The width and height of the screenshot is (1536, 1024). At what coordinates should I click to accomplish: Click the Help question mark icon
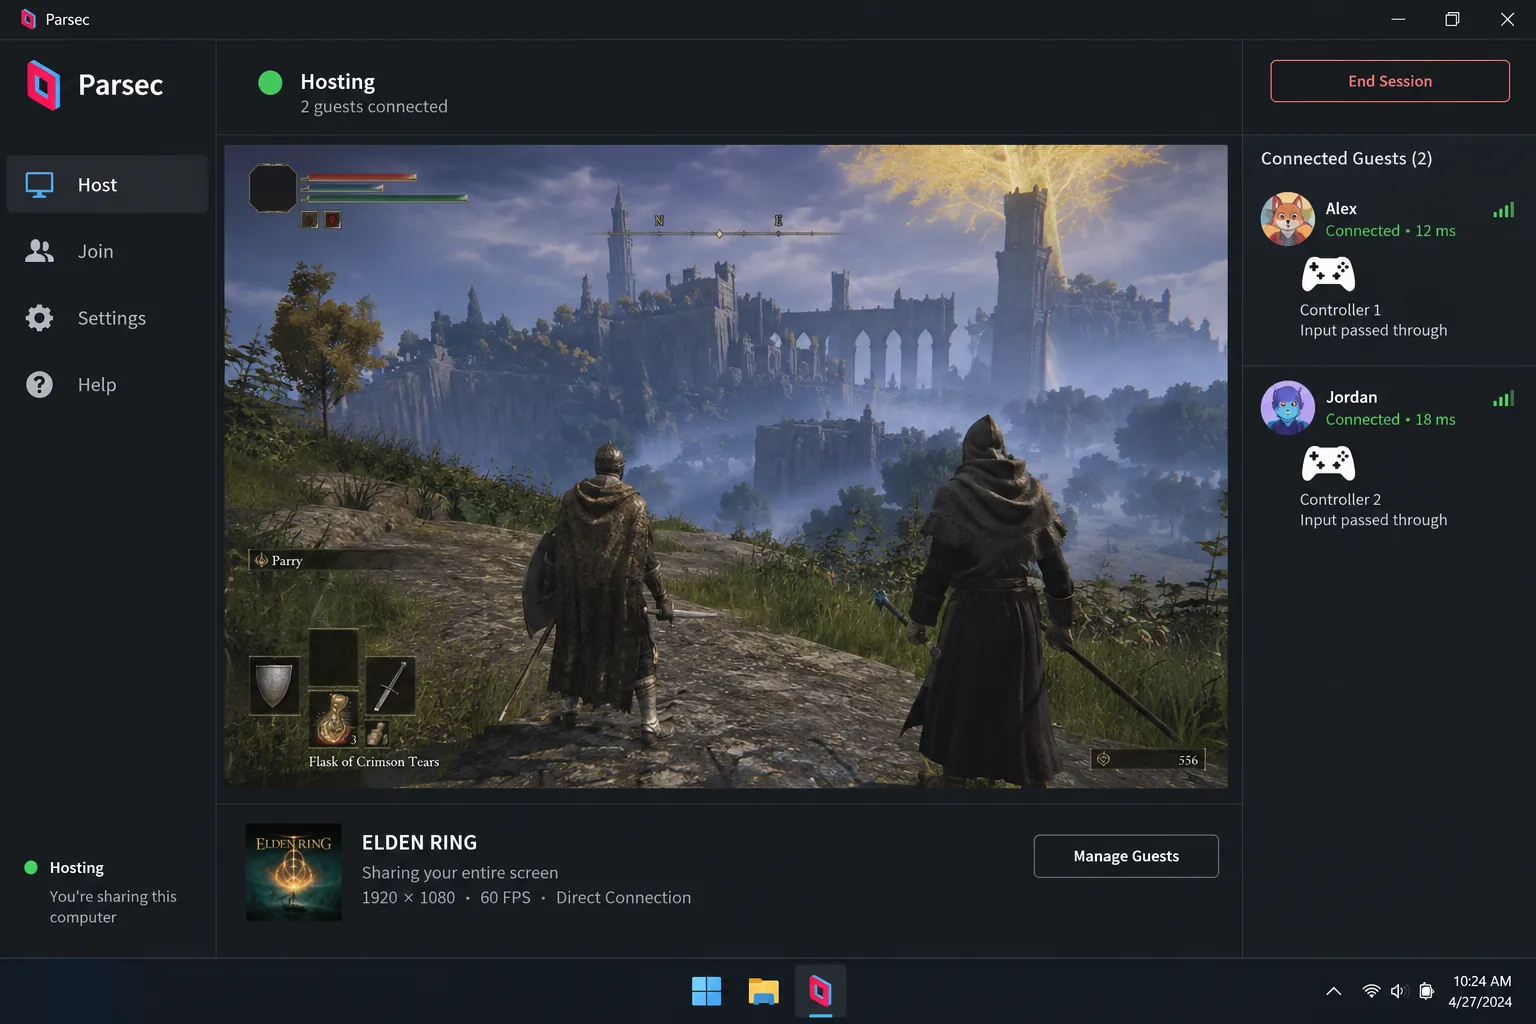[40, 385]
